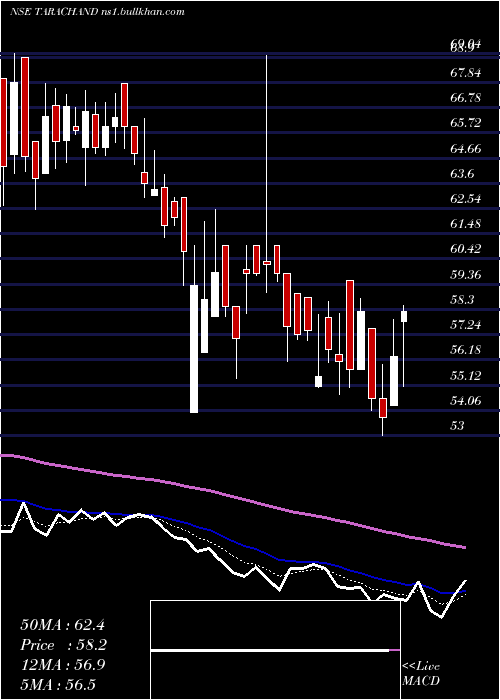Click the 50MA : 62.4 reading

pyautogui.click(x=62, y=625)
